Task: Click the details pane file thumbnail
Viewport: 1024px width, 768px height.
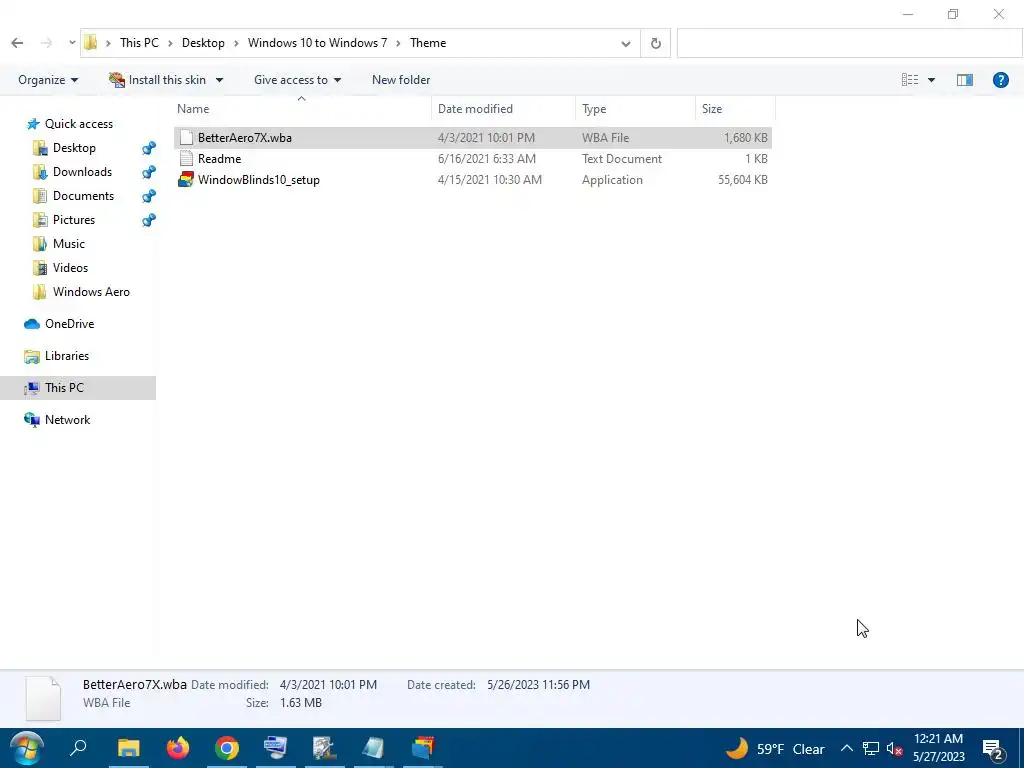Action: click(43, 697)
